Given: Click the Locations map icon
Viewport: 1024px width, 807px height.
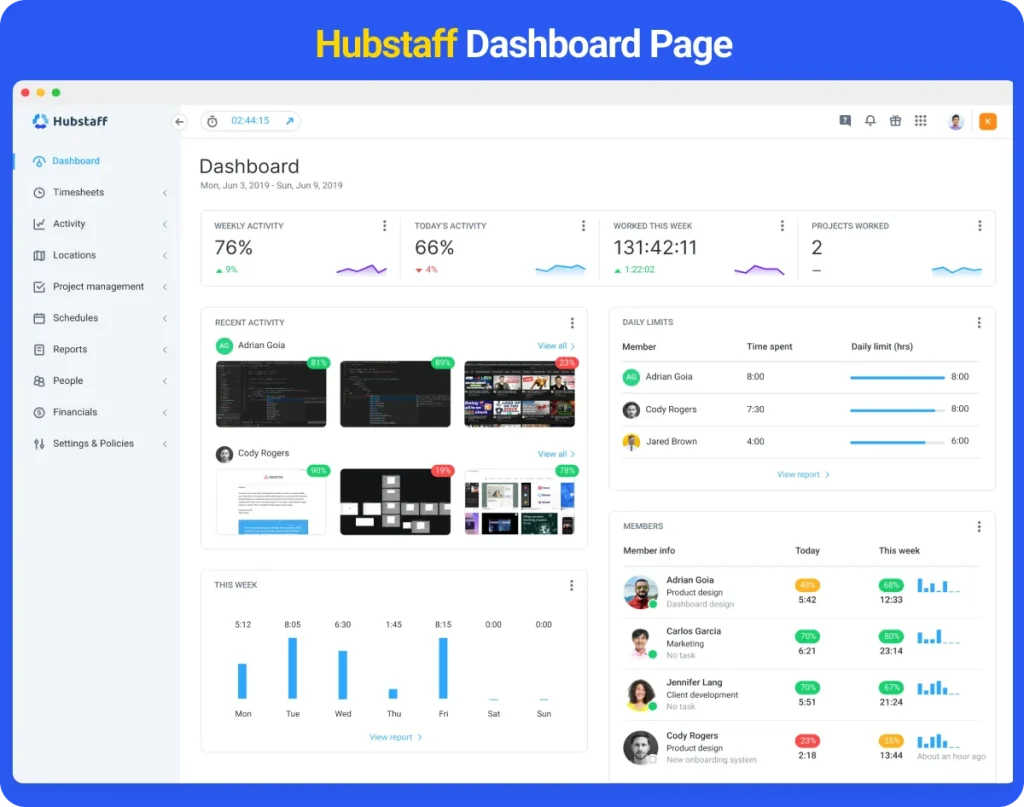Looking at the screenshot, I should coord(39,255).
